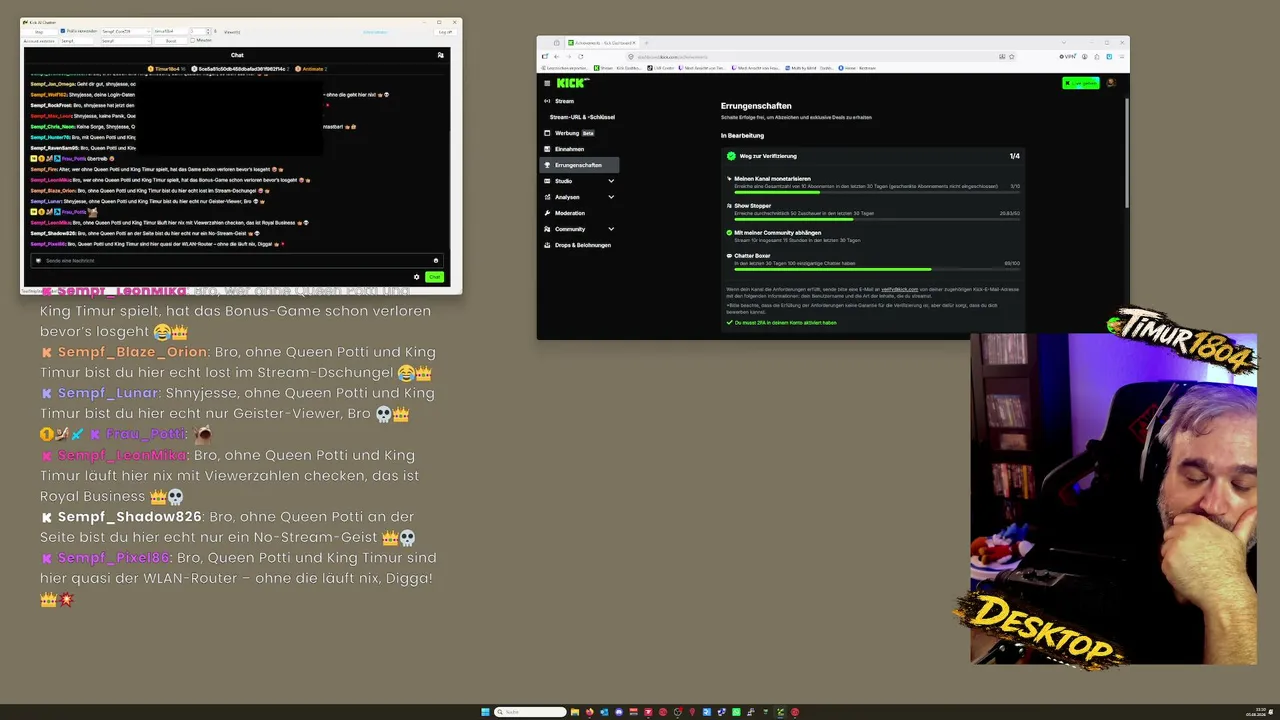The width and height of the screenshot is (1280, 720).
Task: Open the Kick dashboard hamburger menu
Action: click(547, 83)
